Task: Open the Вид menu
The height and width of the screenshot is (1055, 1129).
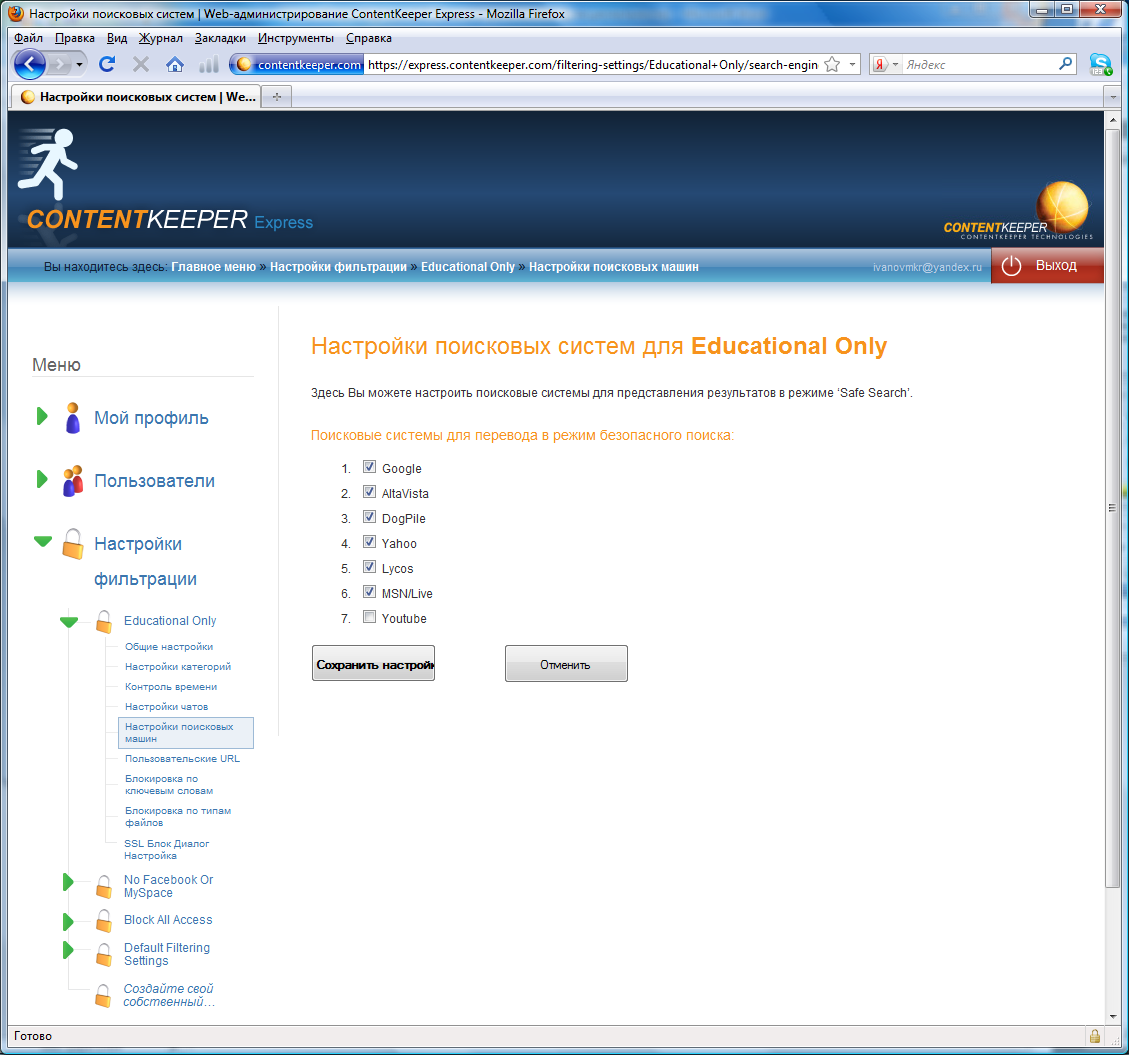Action: tap(117, 38)
